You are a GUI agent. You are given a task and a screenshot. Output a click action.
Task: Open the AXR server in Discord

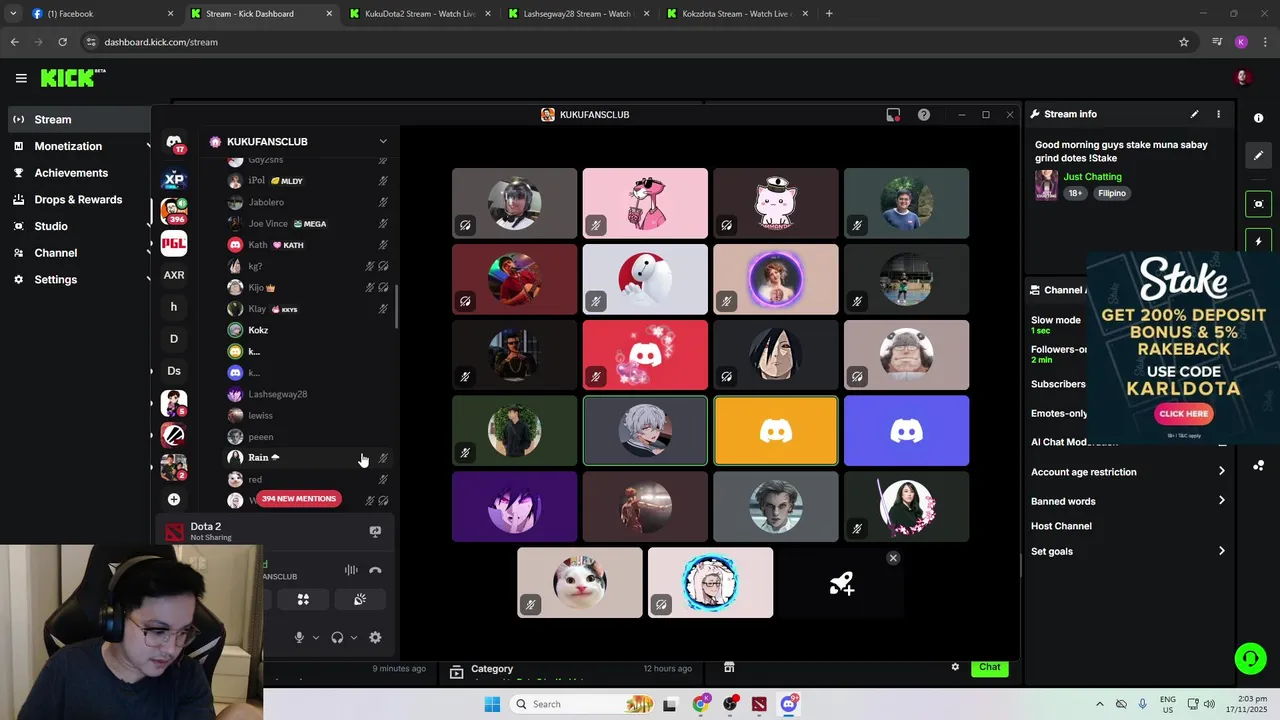[174, 275]
